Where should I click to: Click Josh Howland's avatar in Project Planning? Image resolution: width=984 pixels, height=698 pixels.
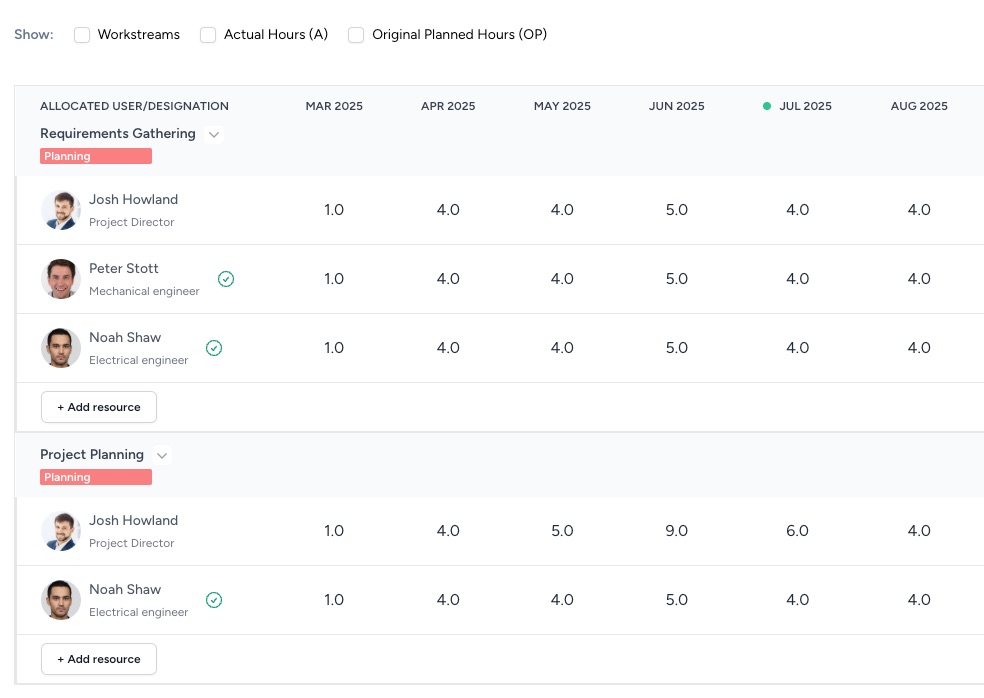pos(61,531)
